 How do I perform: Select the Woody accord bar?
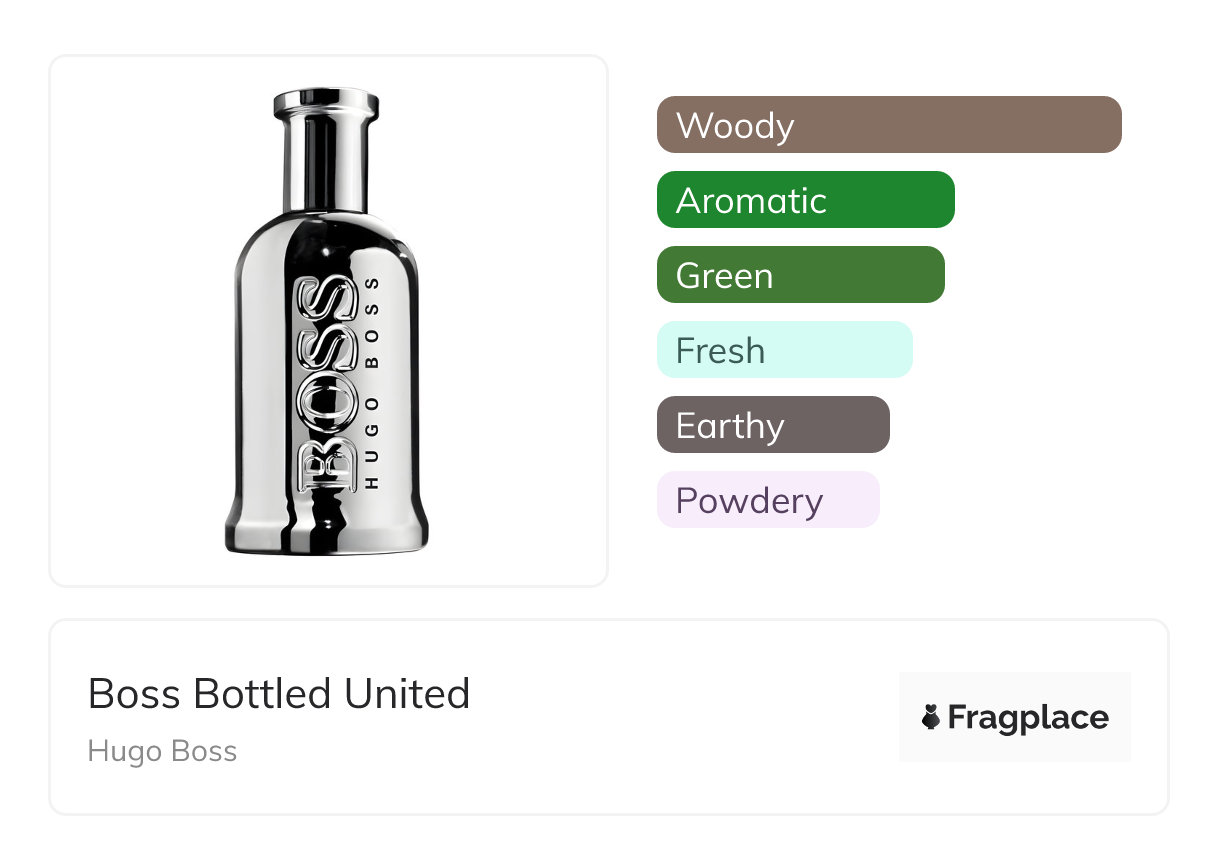(x=888, y=125)
